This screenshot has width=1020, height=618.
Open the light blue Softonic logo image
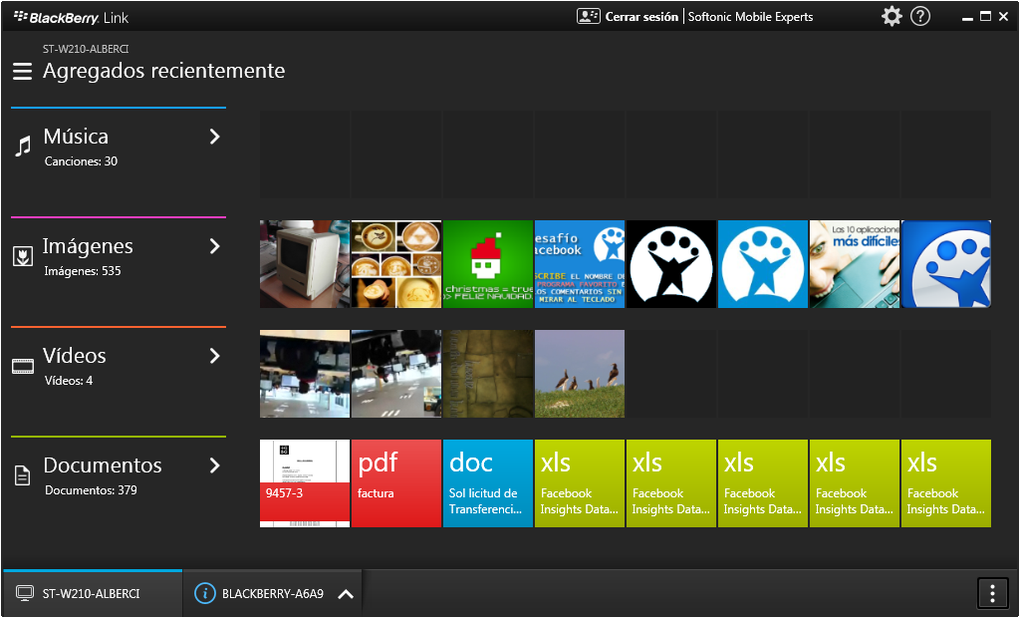point(762,263)
